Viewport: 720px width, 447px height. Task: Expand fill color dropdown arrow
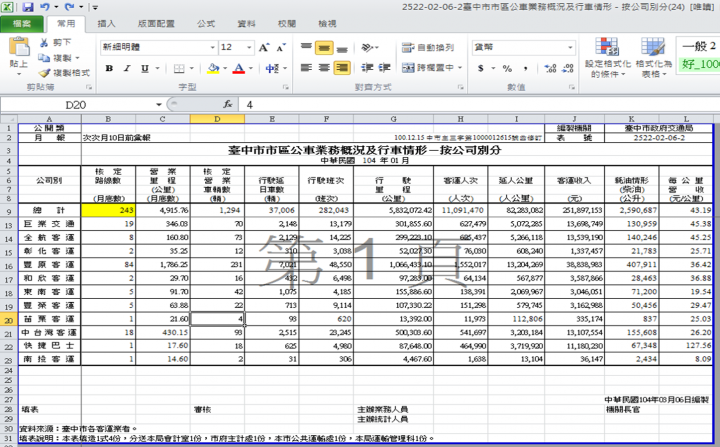click(x=225, y=68)
